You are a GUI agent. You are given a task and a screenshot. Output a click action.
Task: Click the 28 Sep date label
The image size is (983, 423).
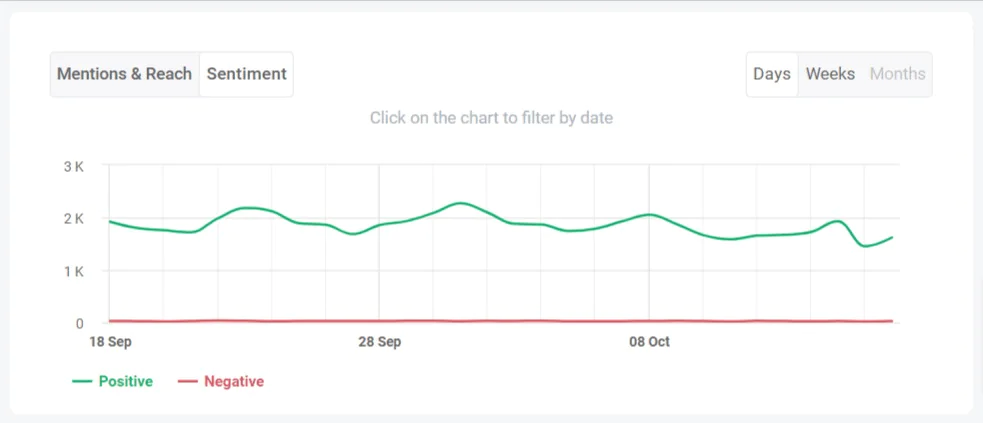(x=380, y=342)
